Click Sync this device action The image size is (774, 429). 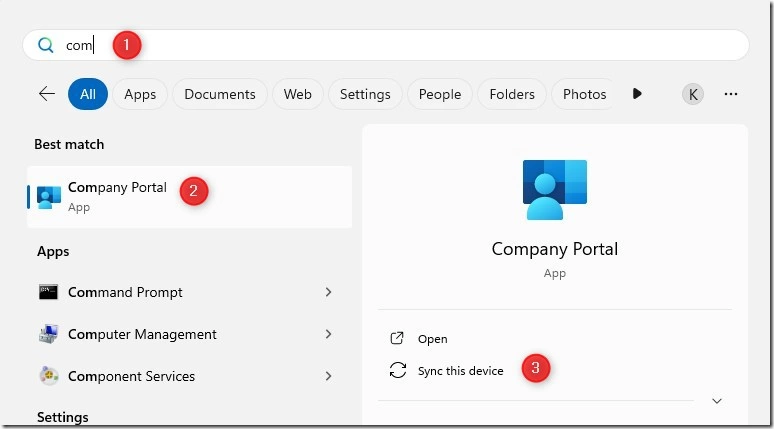(461, 371)
